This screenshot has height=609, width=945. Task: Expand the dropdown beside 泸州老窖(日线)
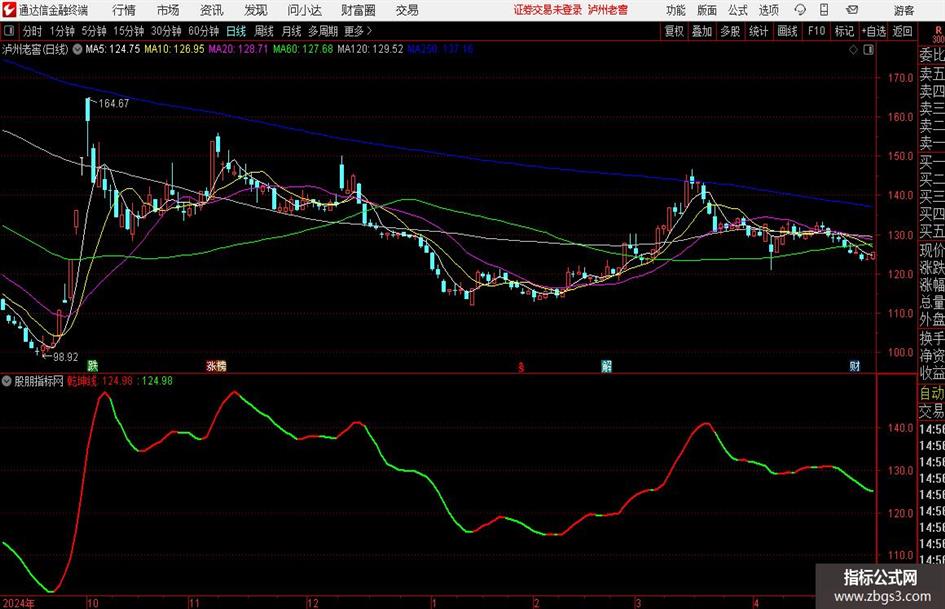point(78,49)
